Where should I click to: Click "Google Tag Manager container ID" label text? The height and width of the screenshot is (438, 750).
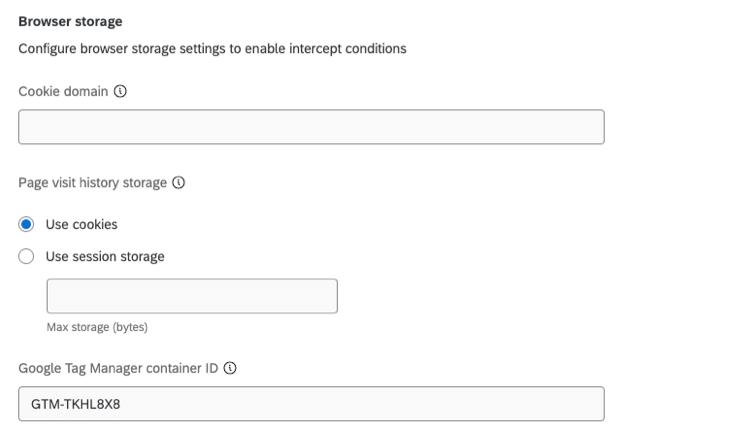click(120, 368)
